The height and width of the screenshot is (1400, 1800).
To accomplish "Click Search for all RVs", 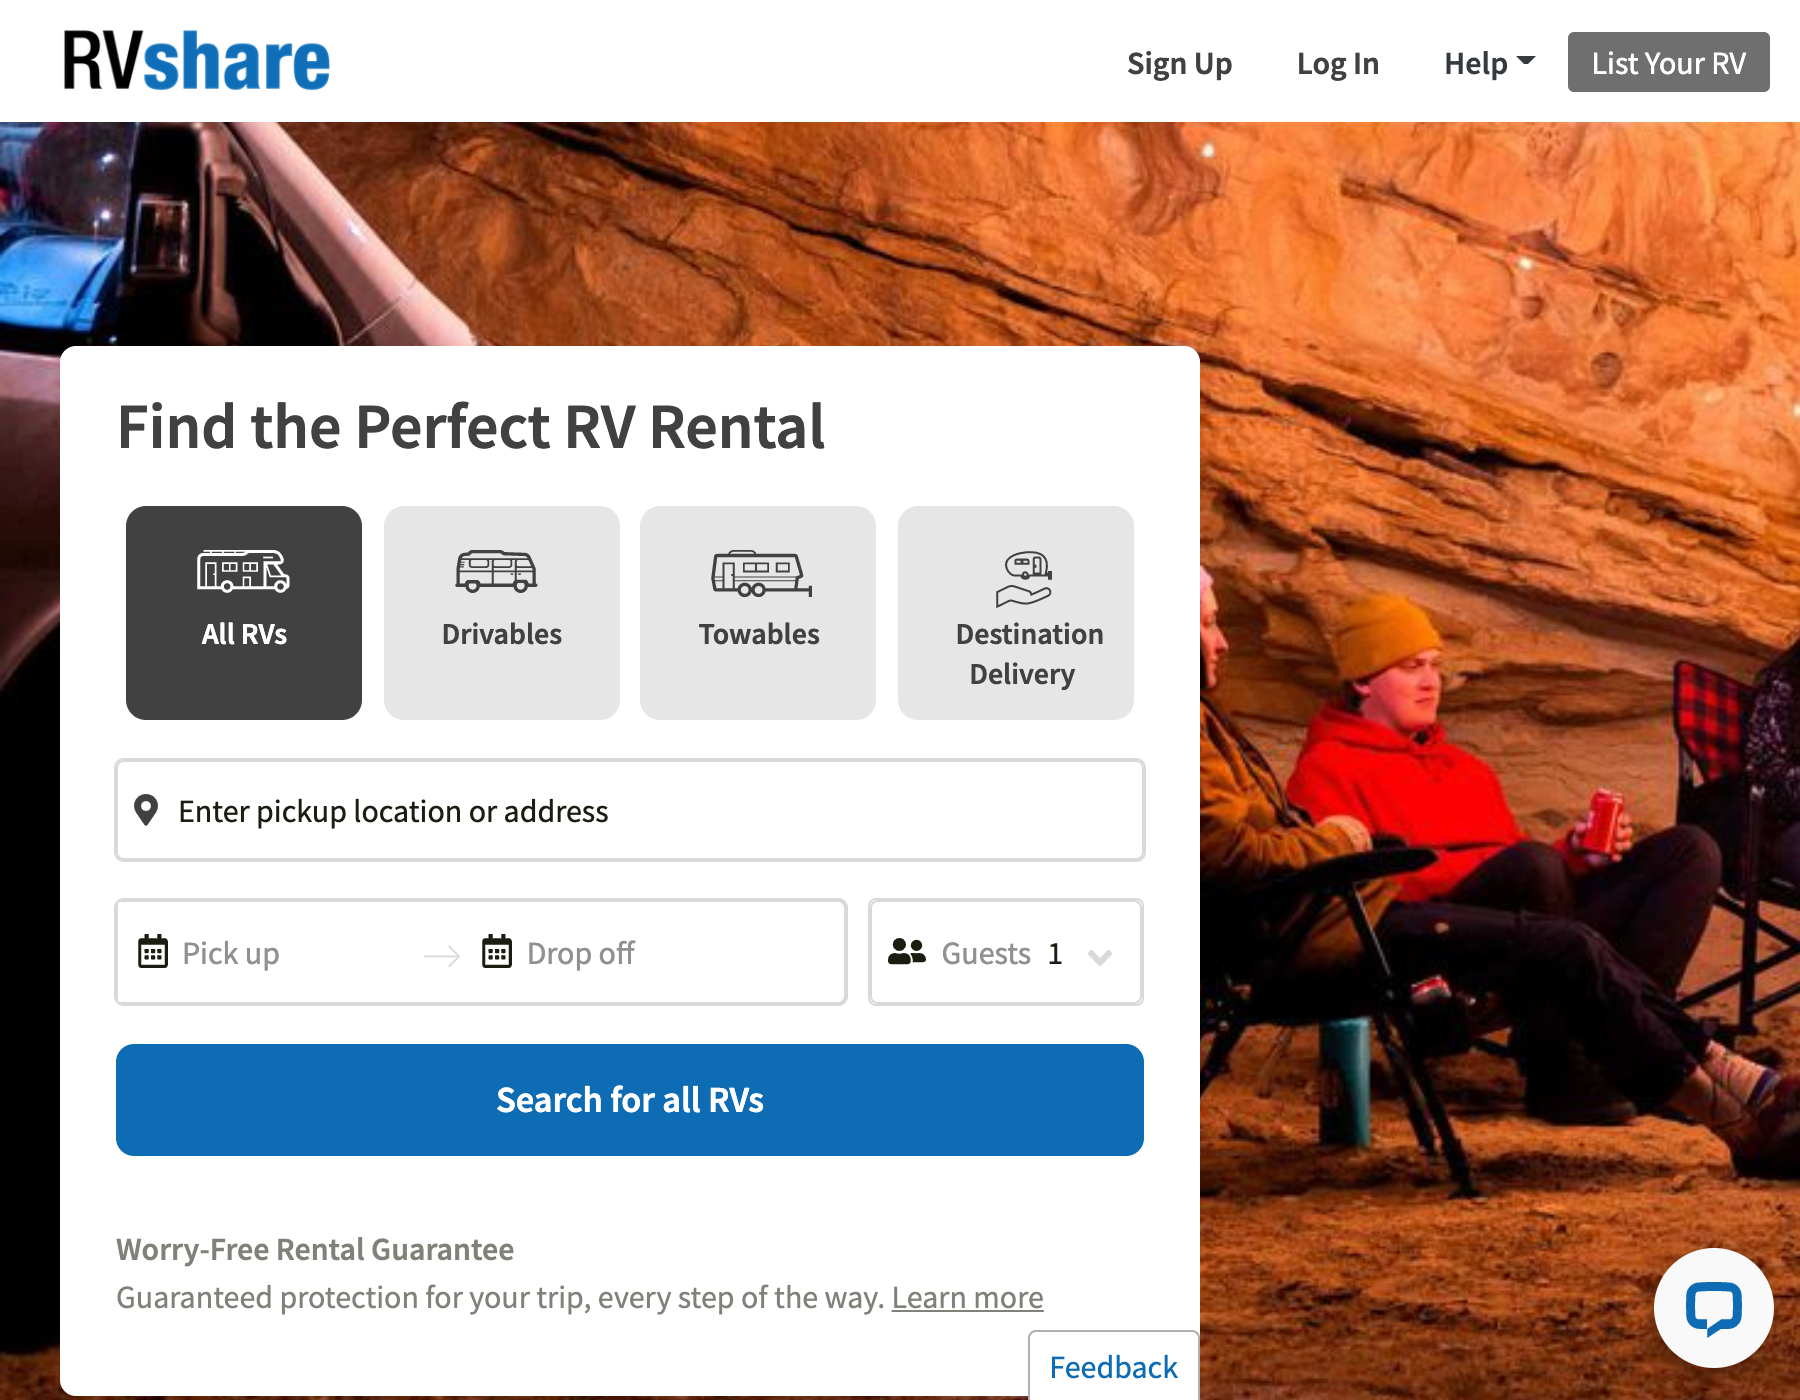I will (x=628, y=1099).
